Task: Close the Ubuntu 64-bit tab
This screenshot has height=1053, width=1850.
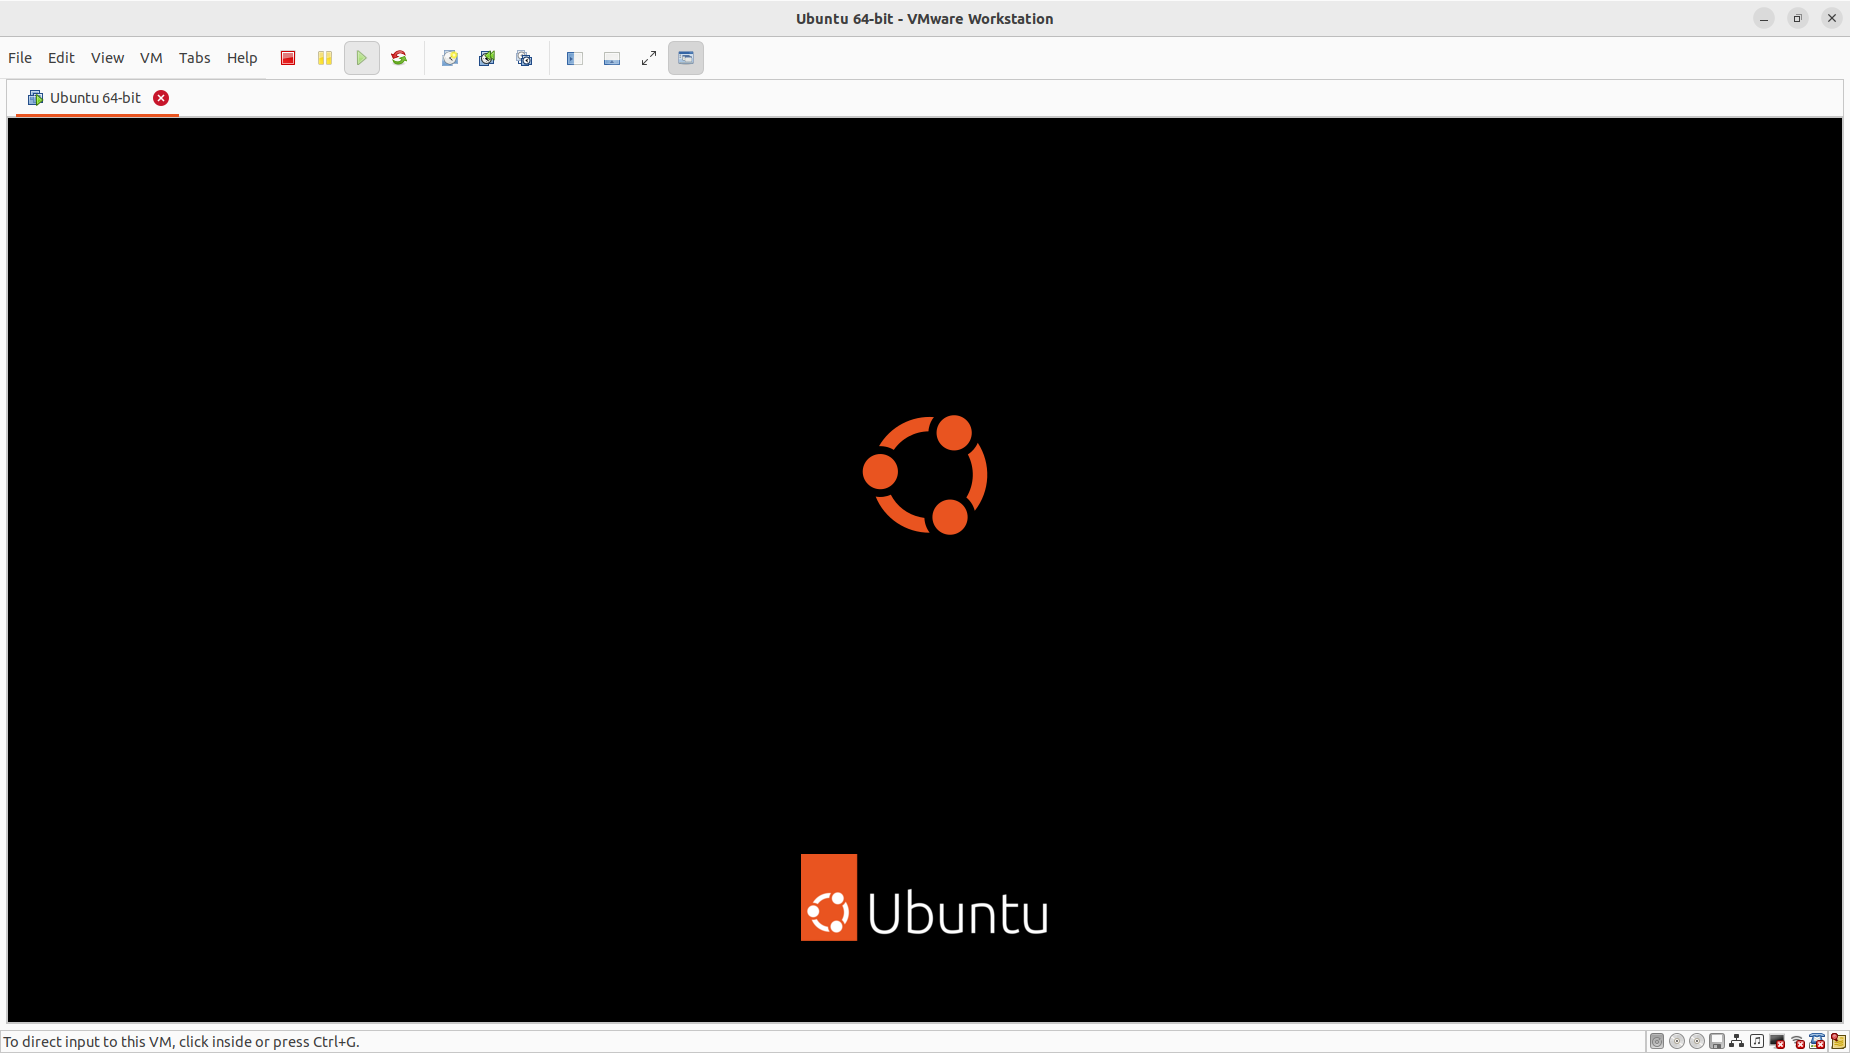Action: click(x=161, y=98)
